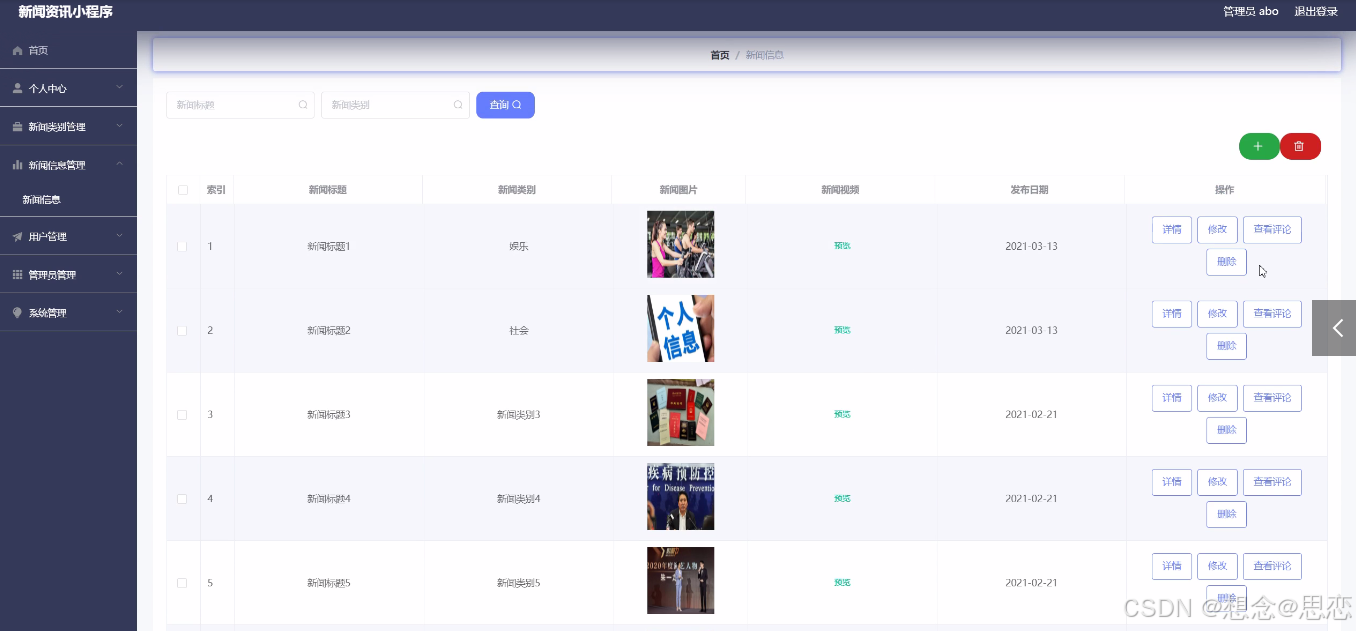Click the paper plane icon for 用户管理
1356x631 pixels.
pos(17,237)
